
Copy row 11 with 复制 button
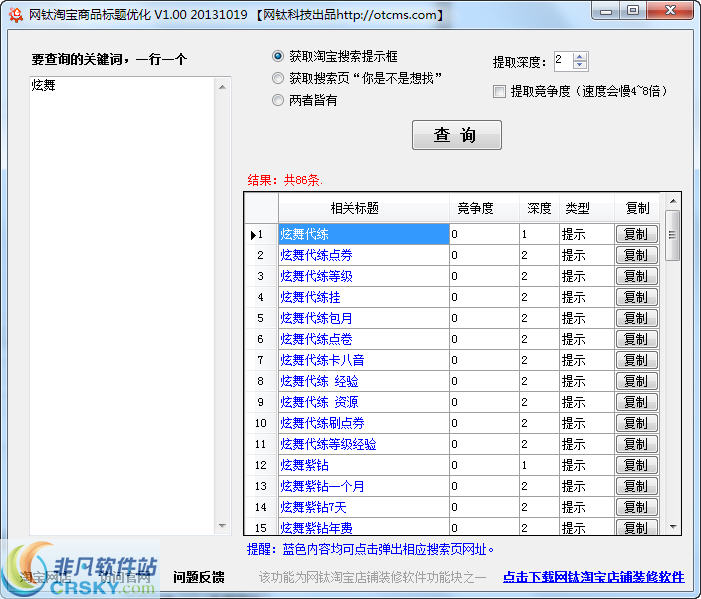tap(637, 444)
